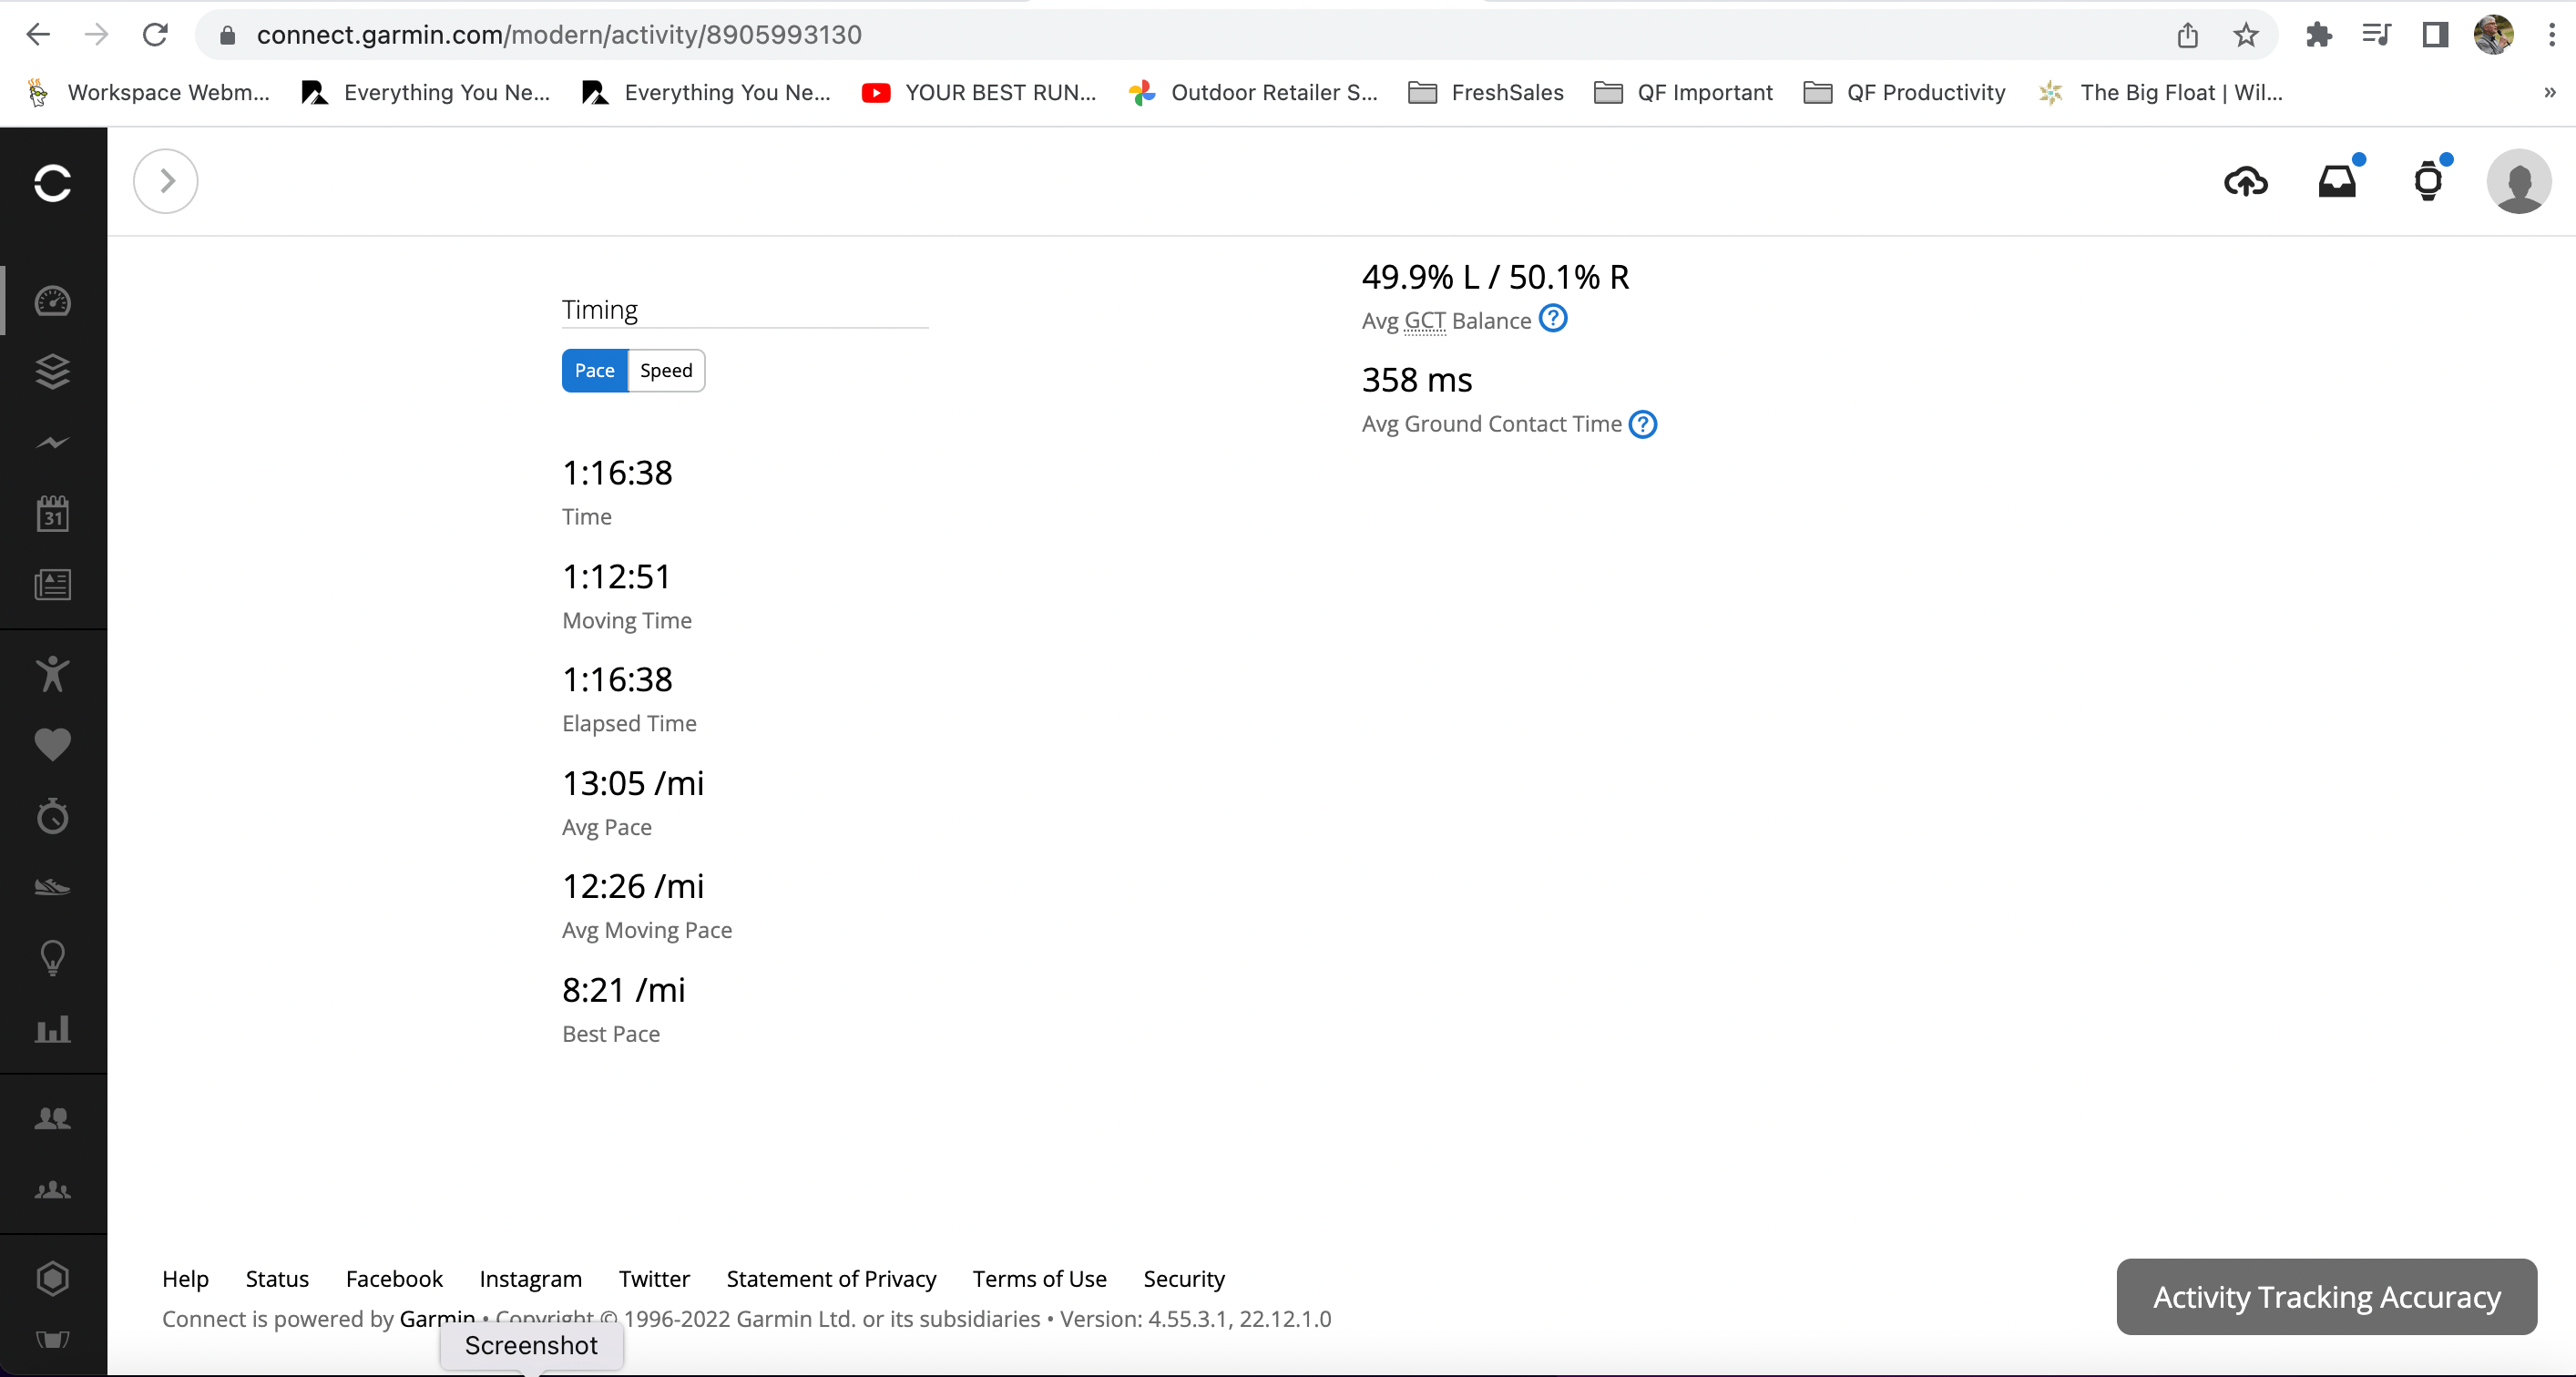The height and width of the screenshot is (1377, 2576).
Task: Open the notifications inbox tray icon
Action: [x=2337, y=182]
